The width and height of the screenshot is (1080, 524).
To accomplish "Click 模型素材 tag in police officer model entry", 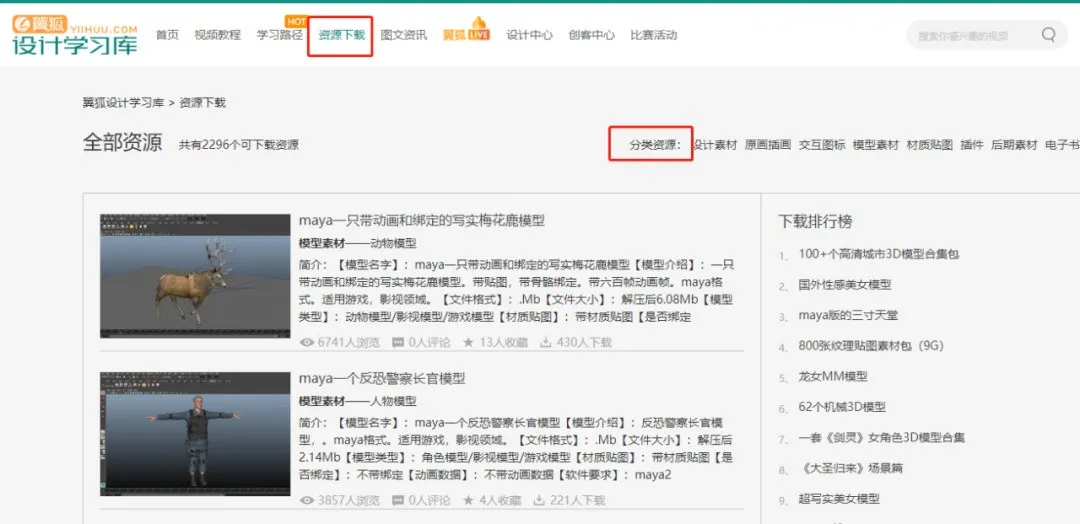I will [x=322, y=401].
